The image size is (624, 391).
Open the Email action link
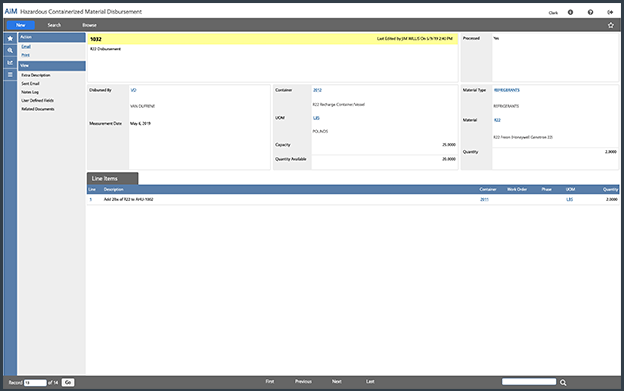26,47
